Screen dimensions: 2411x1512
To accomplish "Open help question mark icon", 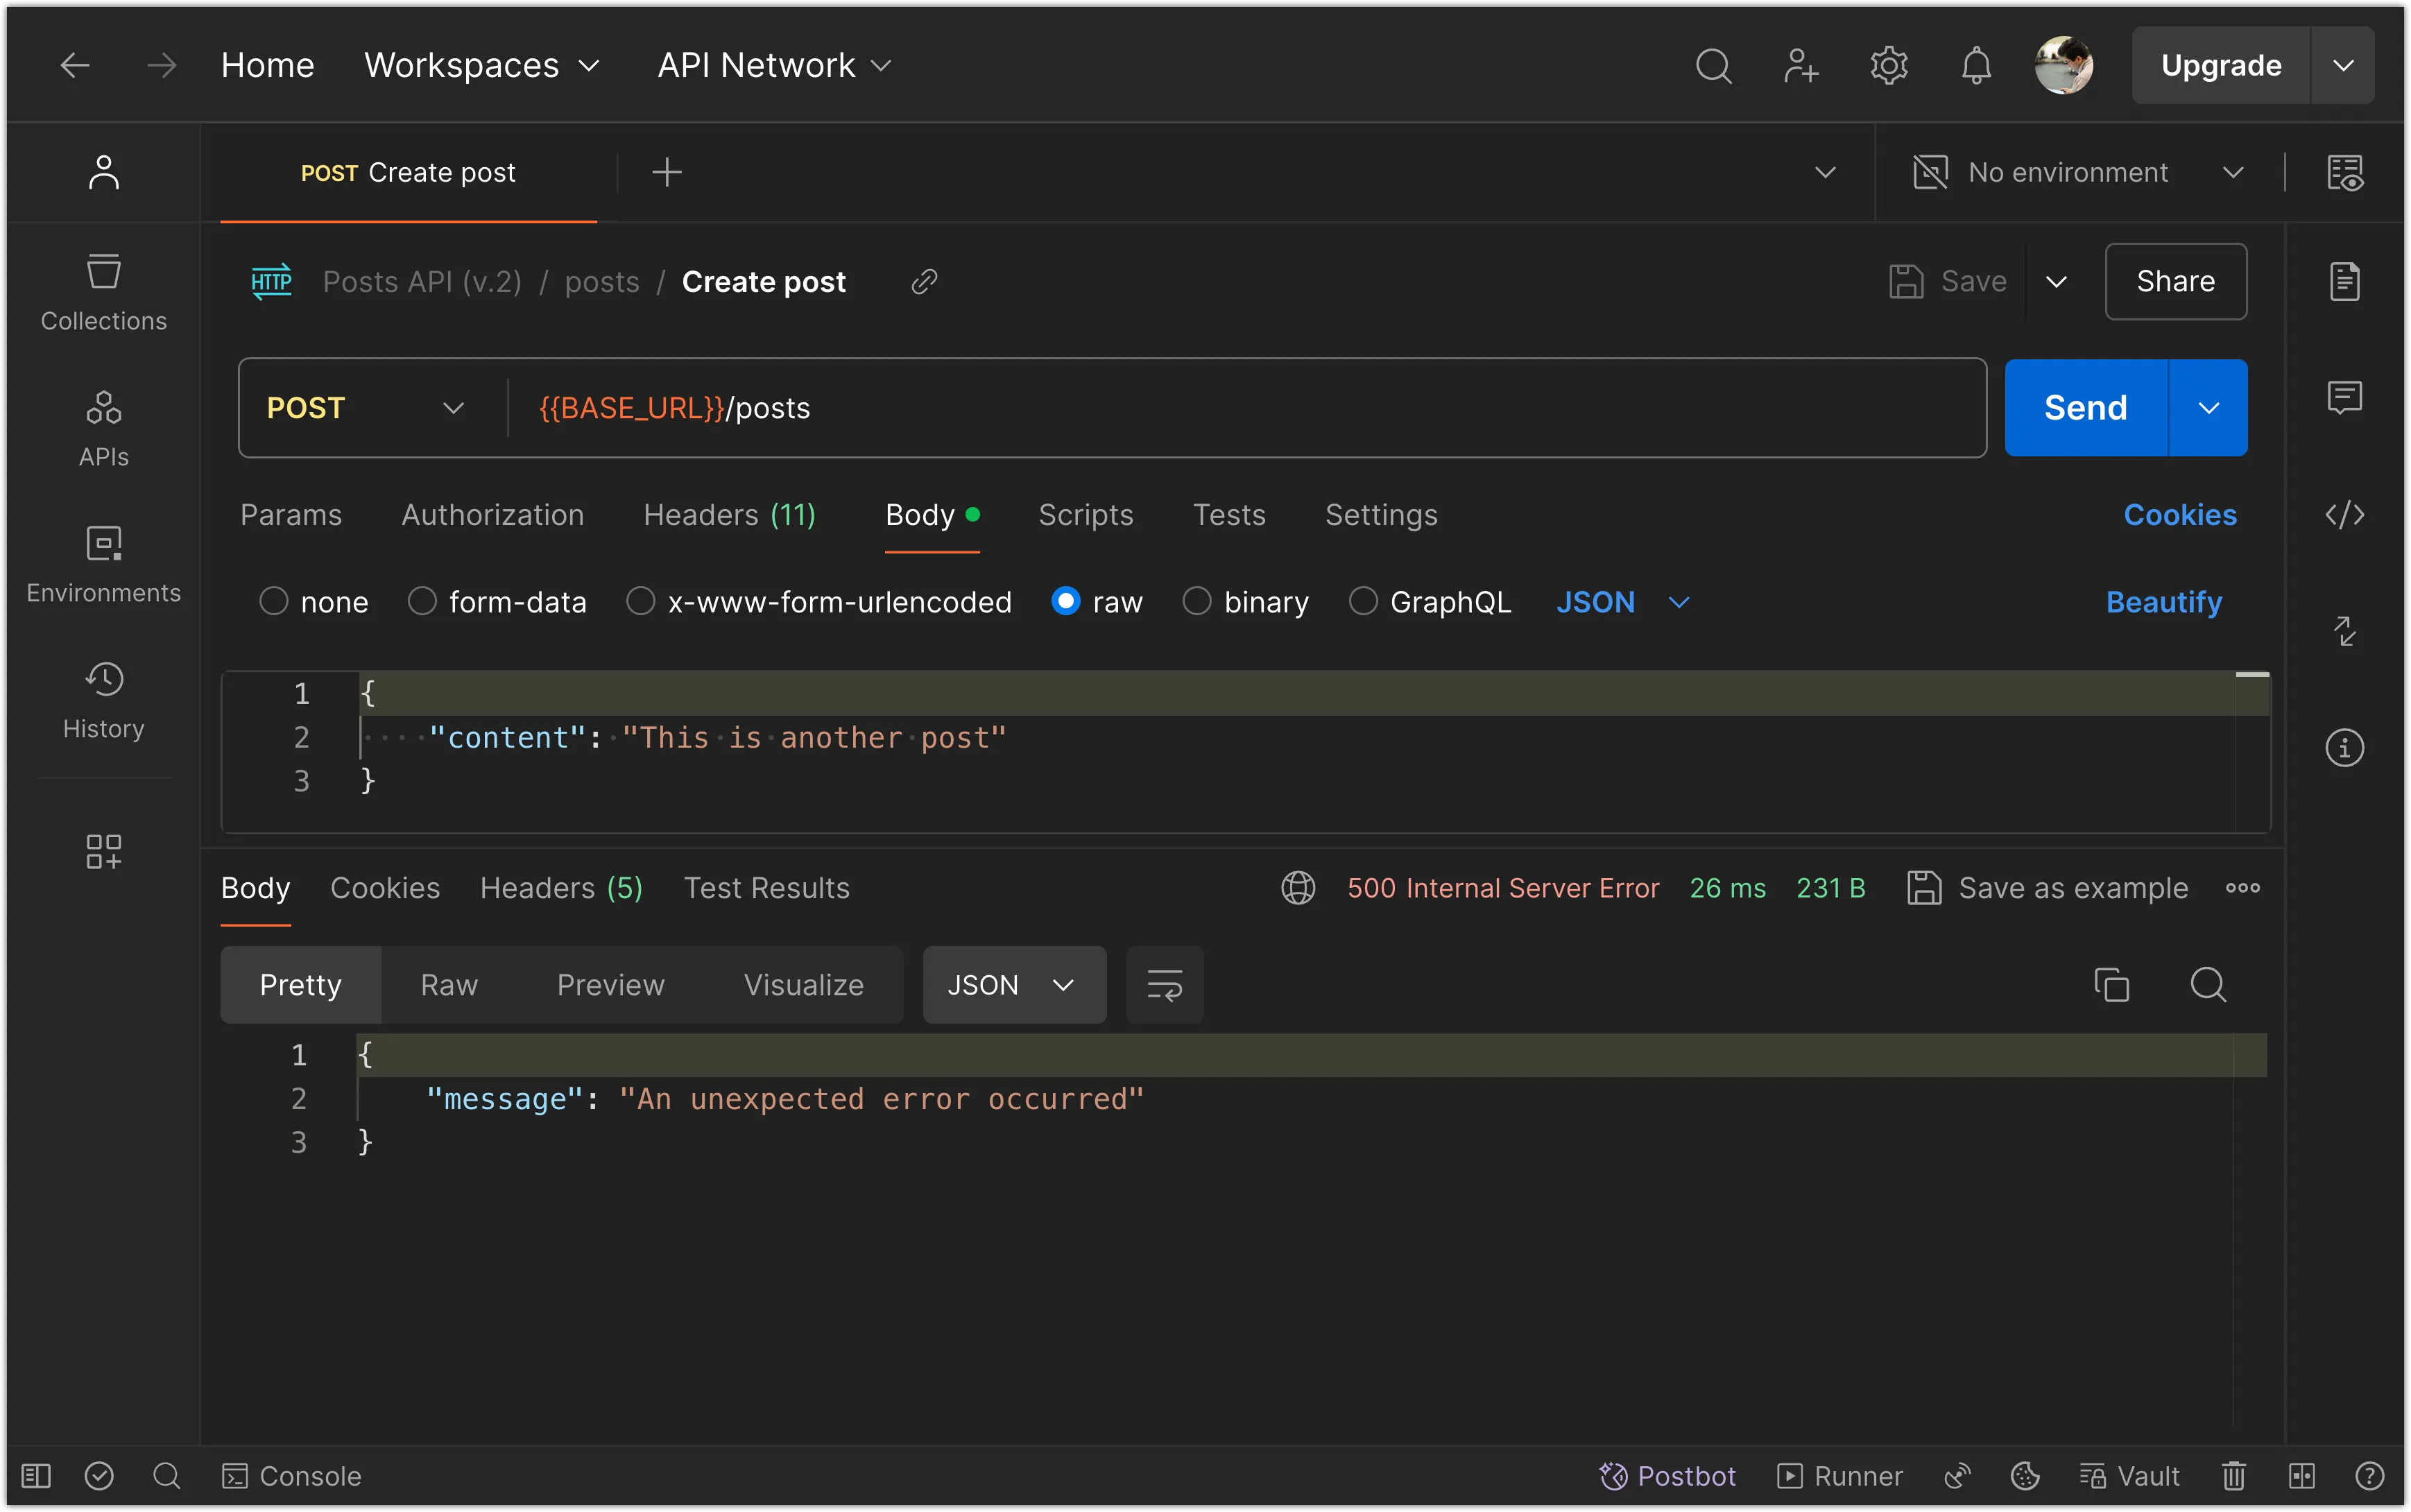I will tap(2369, 1476).
